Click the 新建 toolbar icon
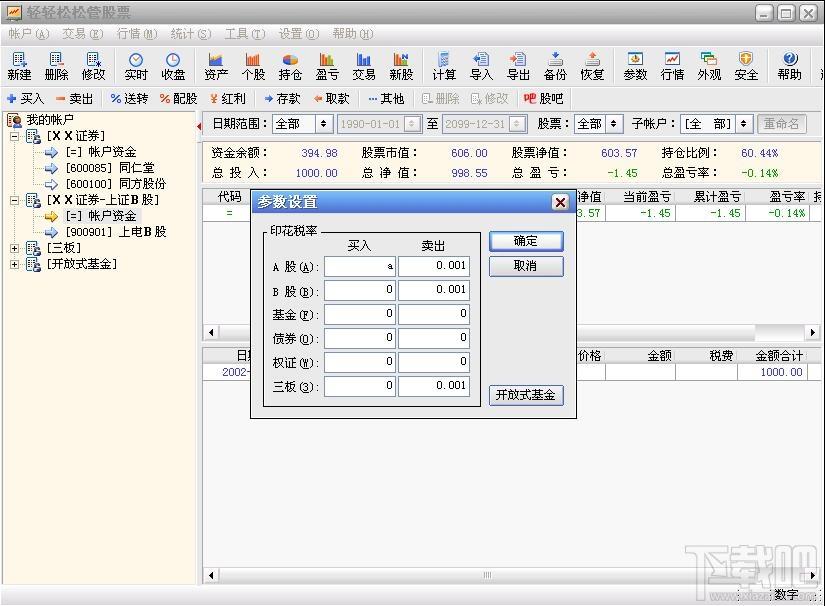The width and height of the screenshot is (825, 606). tap(19, 66)
